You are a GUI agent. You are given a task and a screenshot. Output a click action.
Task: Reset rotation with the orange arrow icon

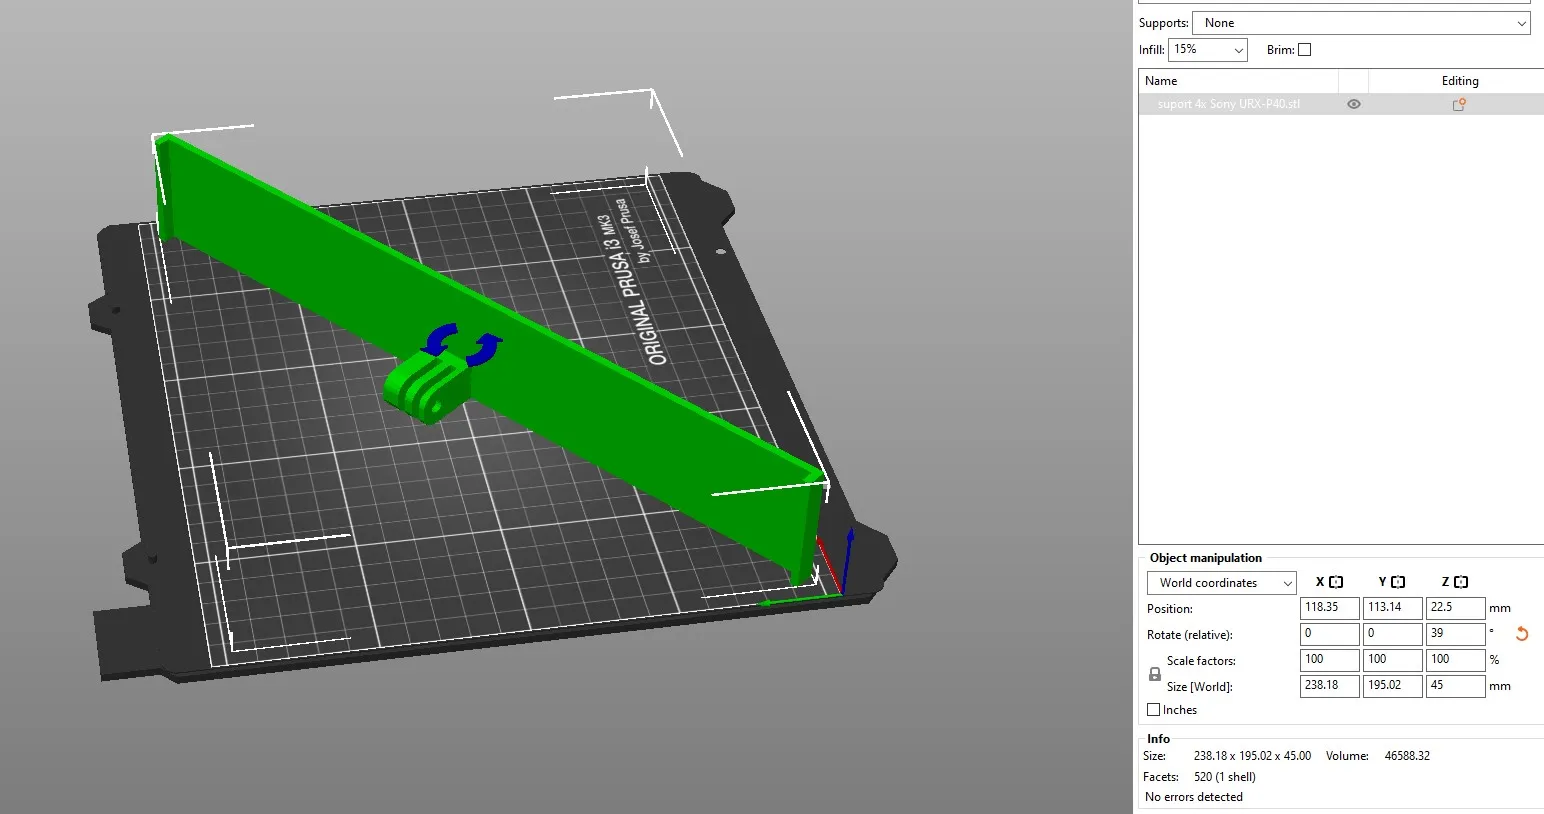coord(1522,634)
